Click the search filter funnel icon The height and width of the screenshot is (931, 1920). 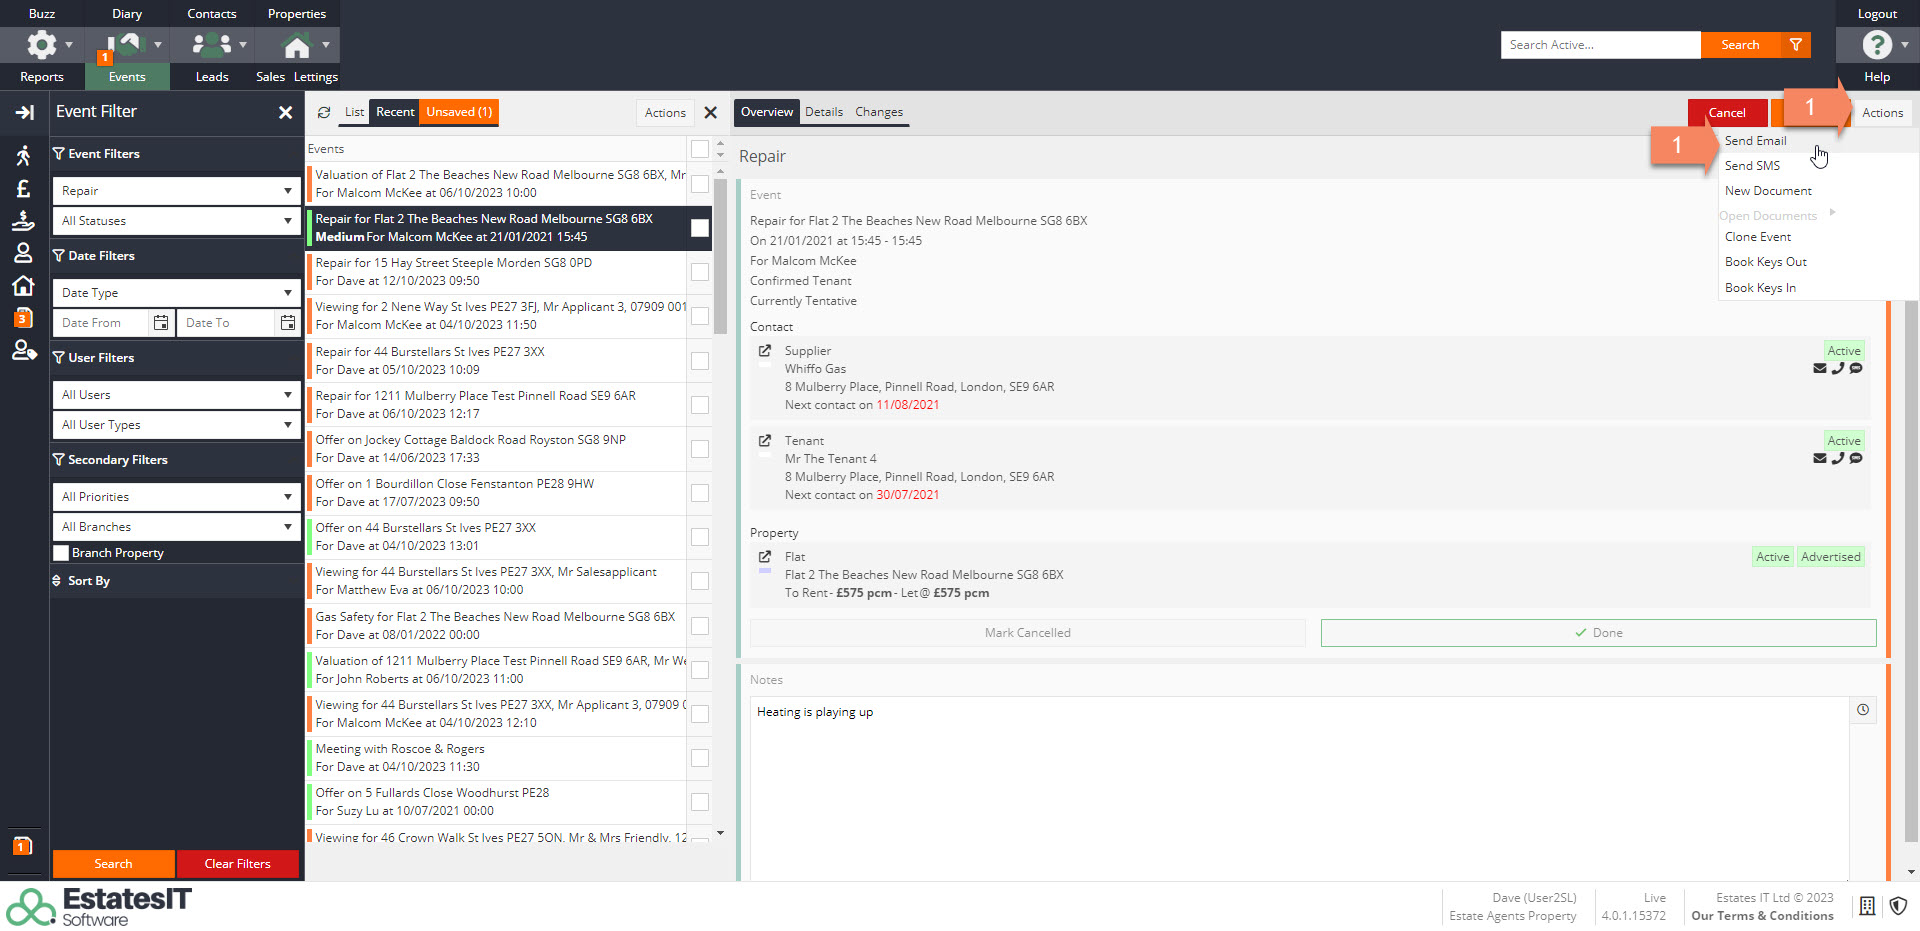click(1796, 45)
